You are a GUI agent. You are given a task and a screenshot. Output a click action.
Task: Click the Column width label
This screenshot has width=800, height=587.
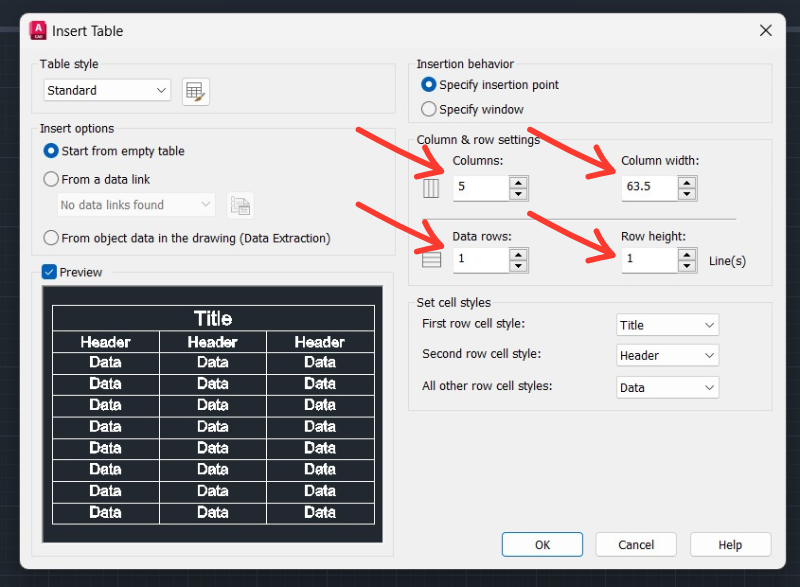click(x=660, y=160)
